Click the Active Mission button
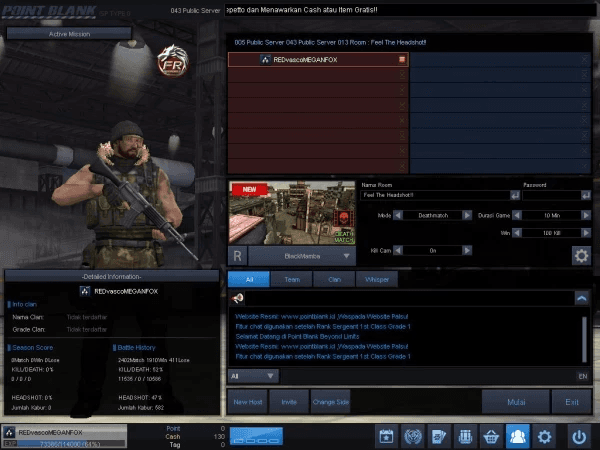 click(69, 34)
